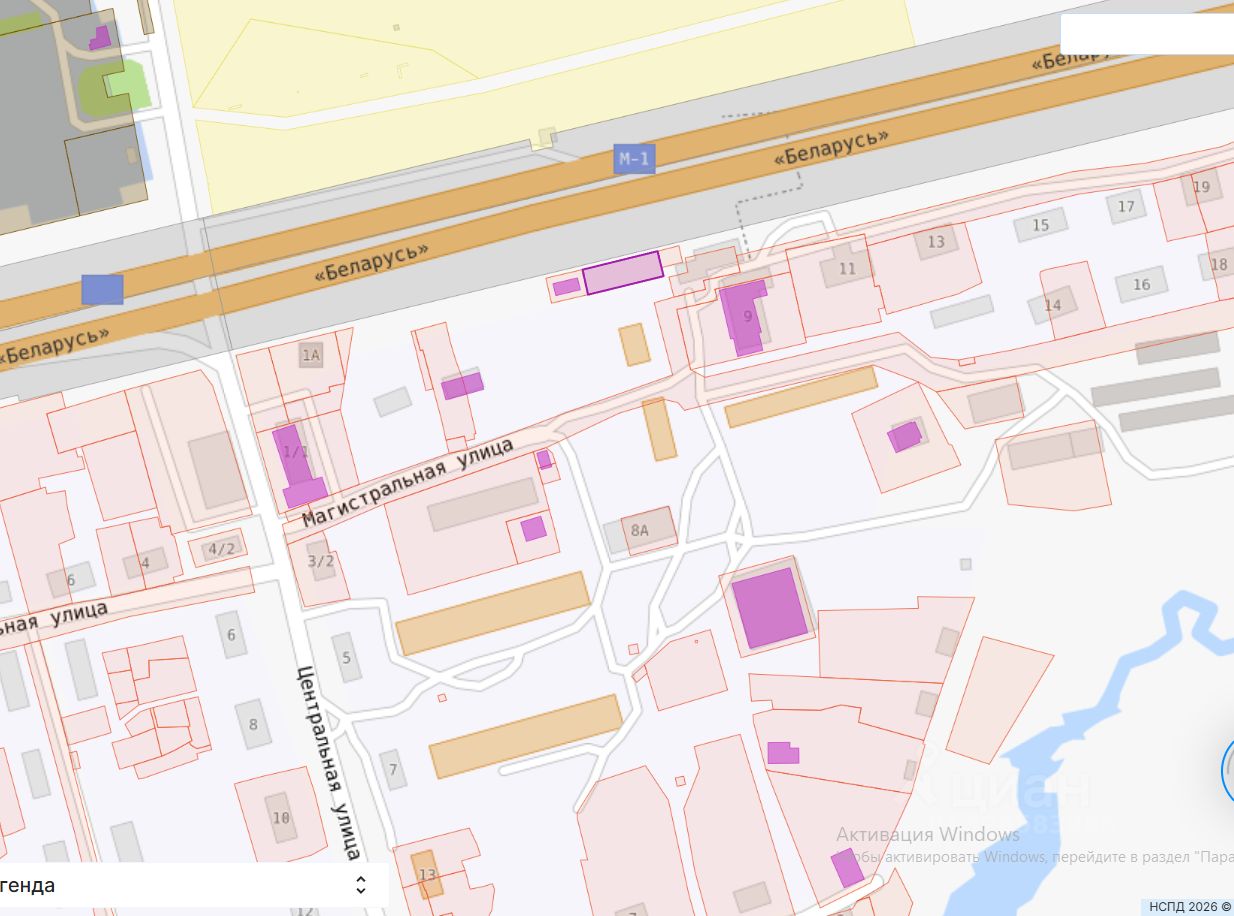The image size is (1234, 916).
Task: Select building number 5
Action: (x=347, y=657)
